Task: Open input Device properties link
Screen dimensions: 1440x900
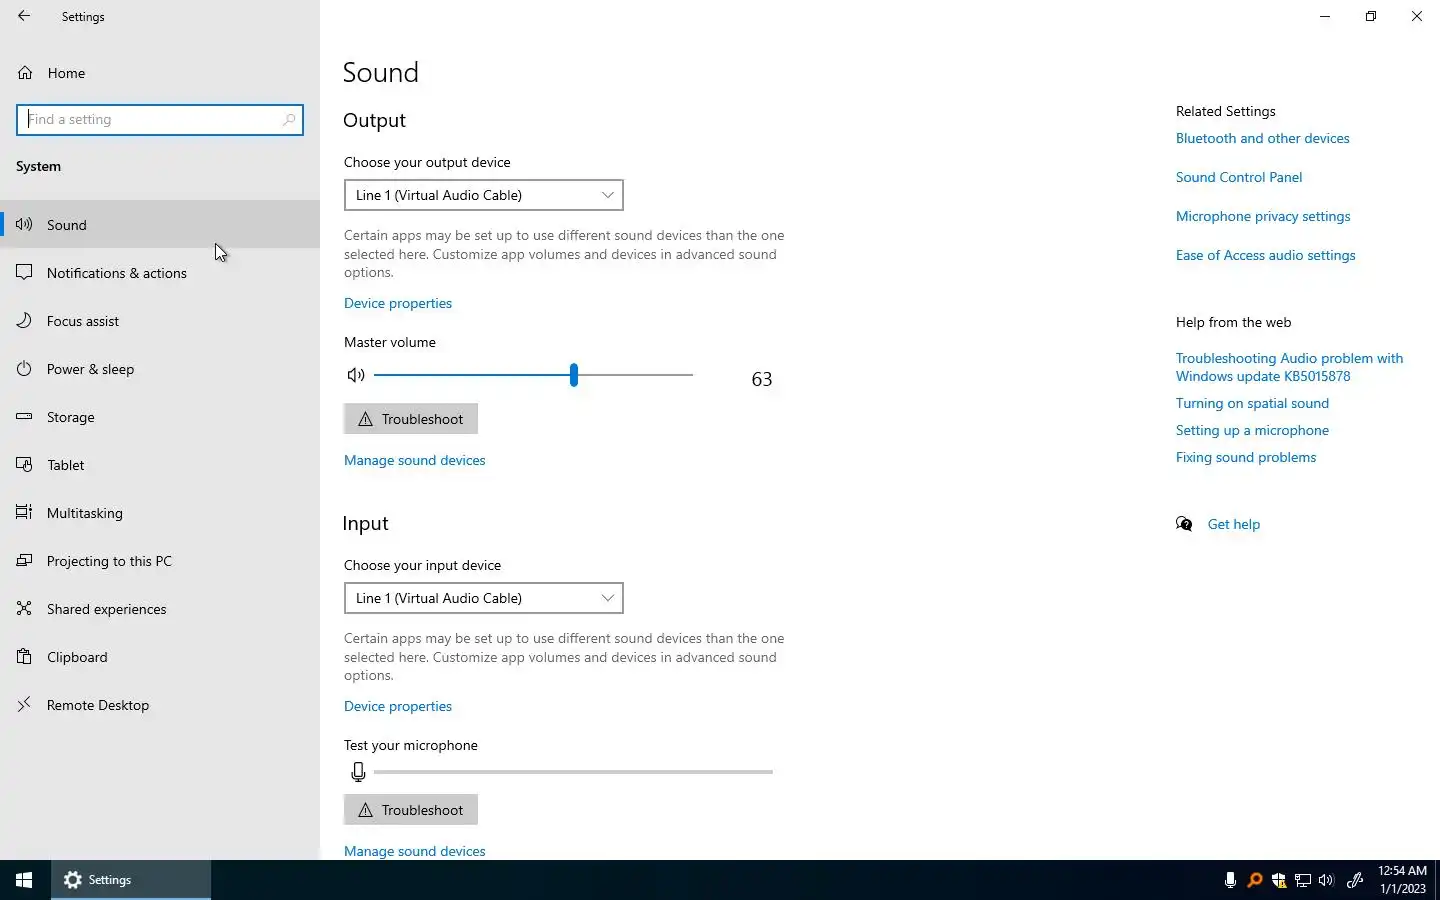Action: point(398,706)
